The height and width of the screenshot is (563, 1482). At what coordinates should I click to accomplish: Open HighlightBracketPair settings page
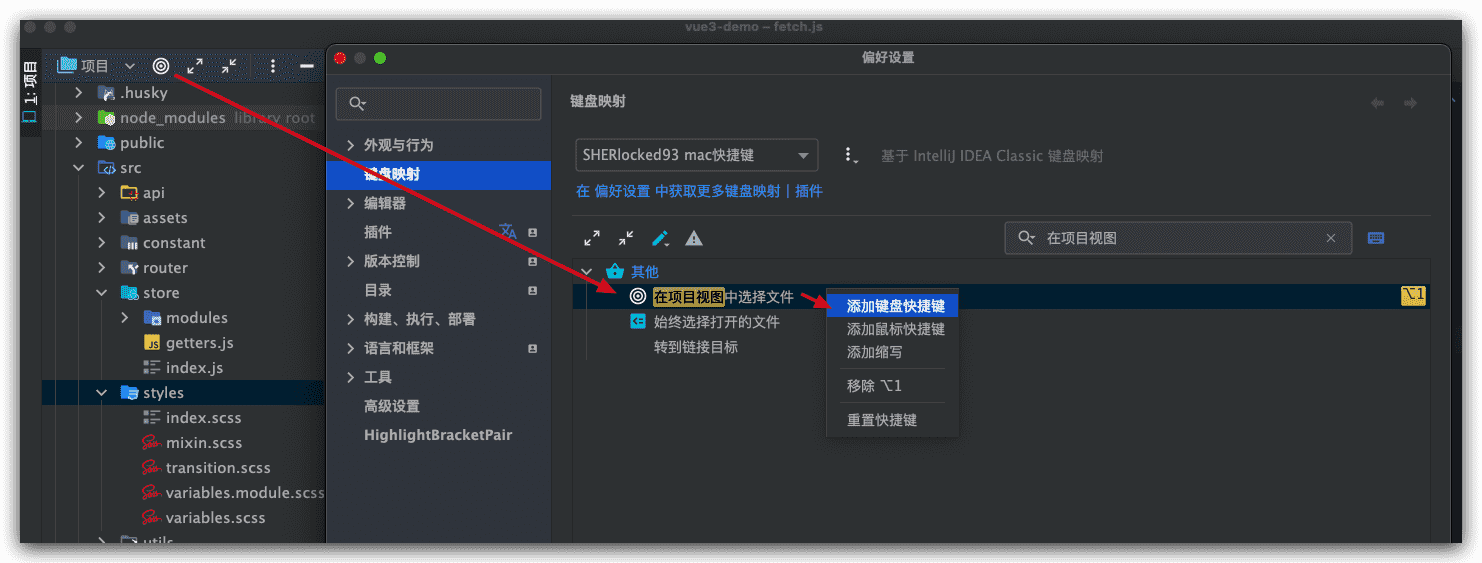[x=438, y=435]
